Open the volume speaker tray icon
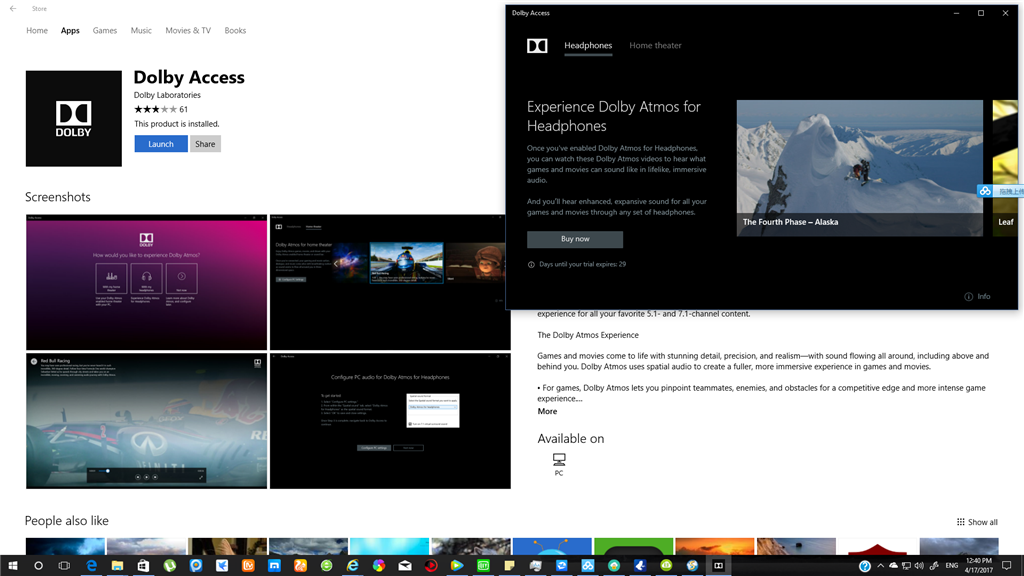Viewport: 1024px width, 576px height. [x=920, y=566]
